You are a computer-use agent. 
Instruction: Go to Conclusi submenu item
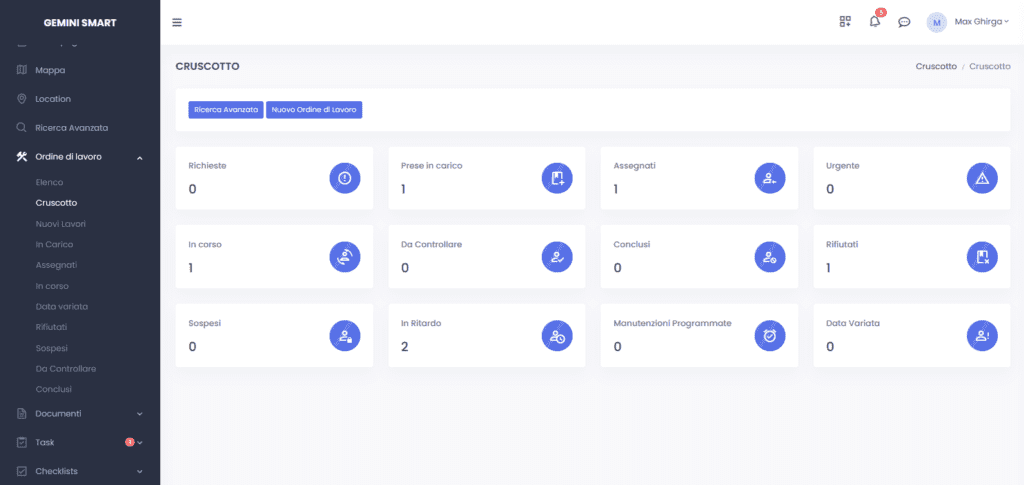tap(54, 389)
